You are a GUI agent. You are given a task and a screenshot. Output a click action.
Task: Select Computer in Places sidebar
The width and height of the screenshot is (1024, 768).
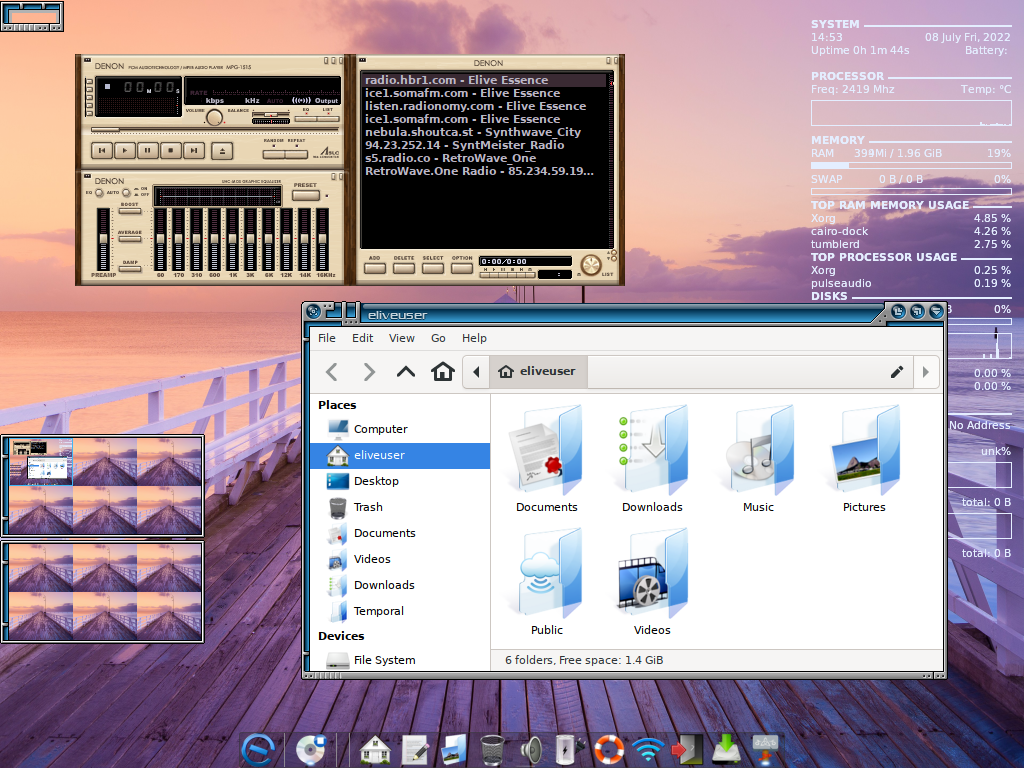400,429
